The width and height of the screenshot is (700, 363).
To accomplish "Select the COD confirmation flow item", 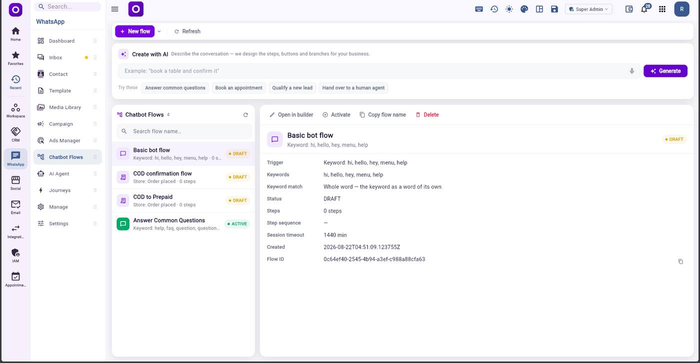I will point(183,177).
